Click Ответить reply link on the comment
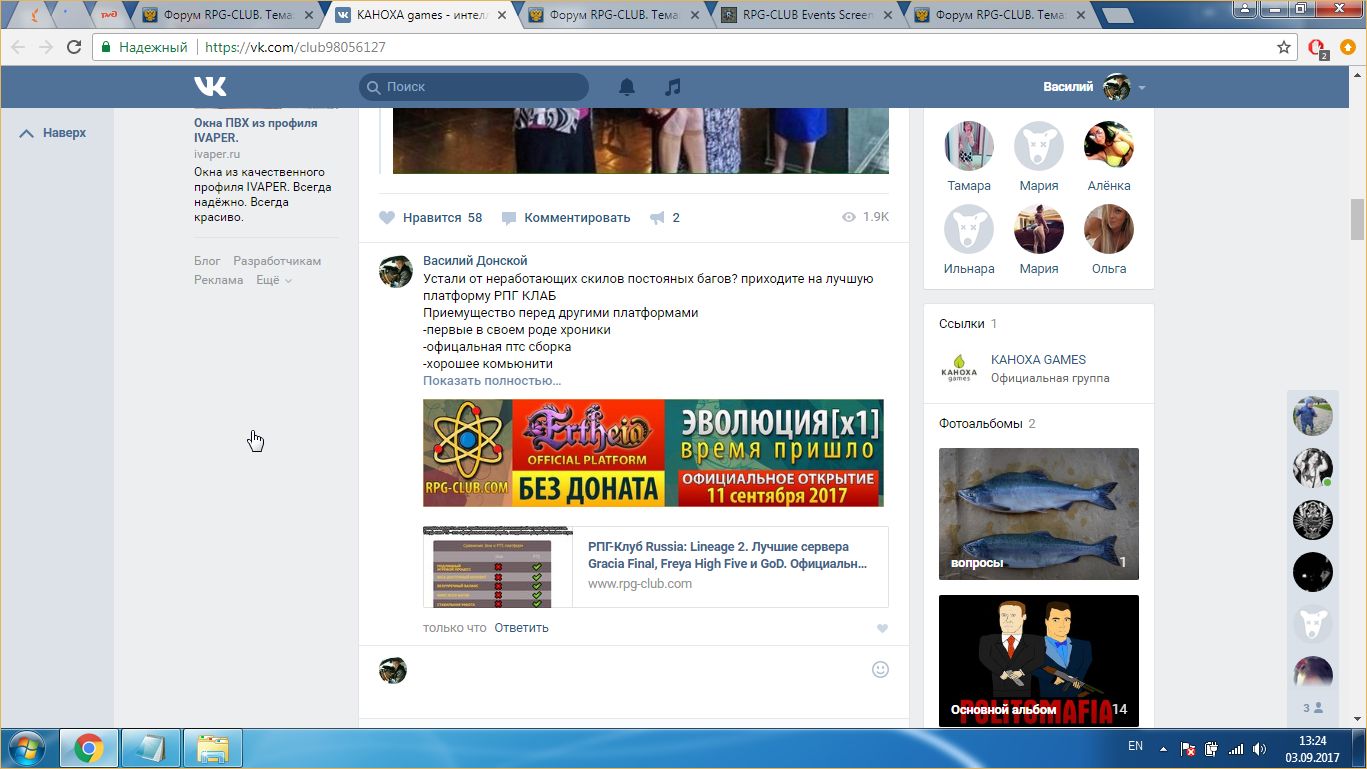The width and height of the screenshot is (1367, 769). pyautogui.click(x=521, y=628)
